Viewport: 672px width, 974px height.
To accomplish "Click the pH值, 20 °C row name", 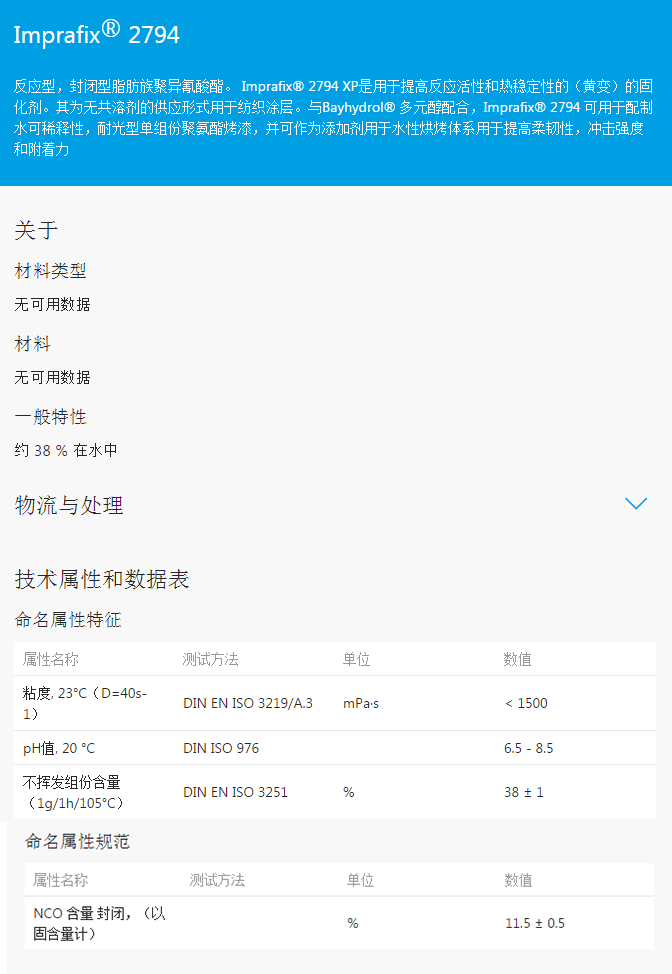I will click(x=59, y=748).
